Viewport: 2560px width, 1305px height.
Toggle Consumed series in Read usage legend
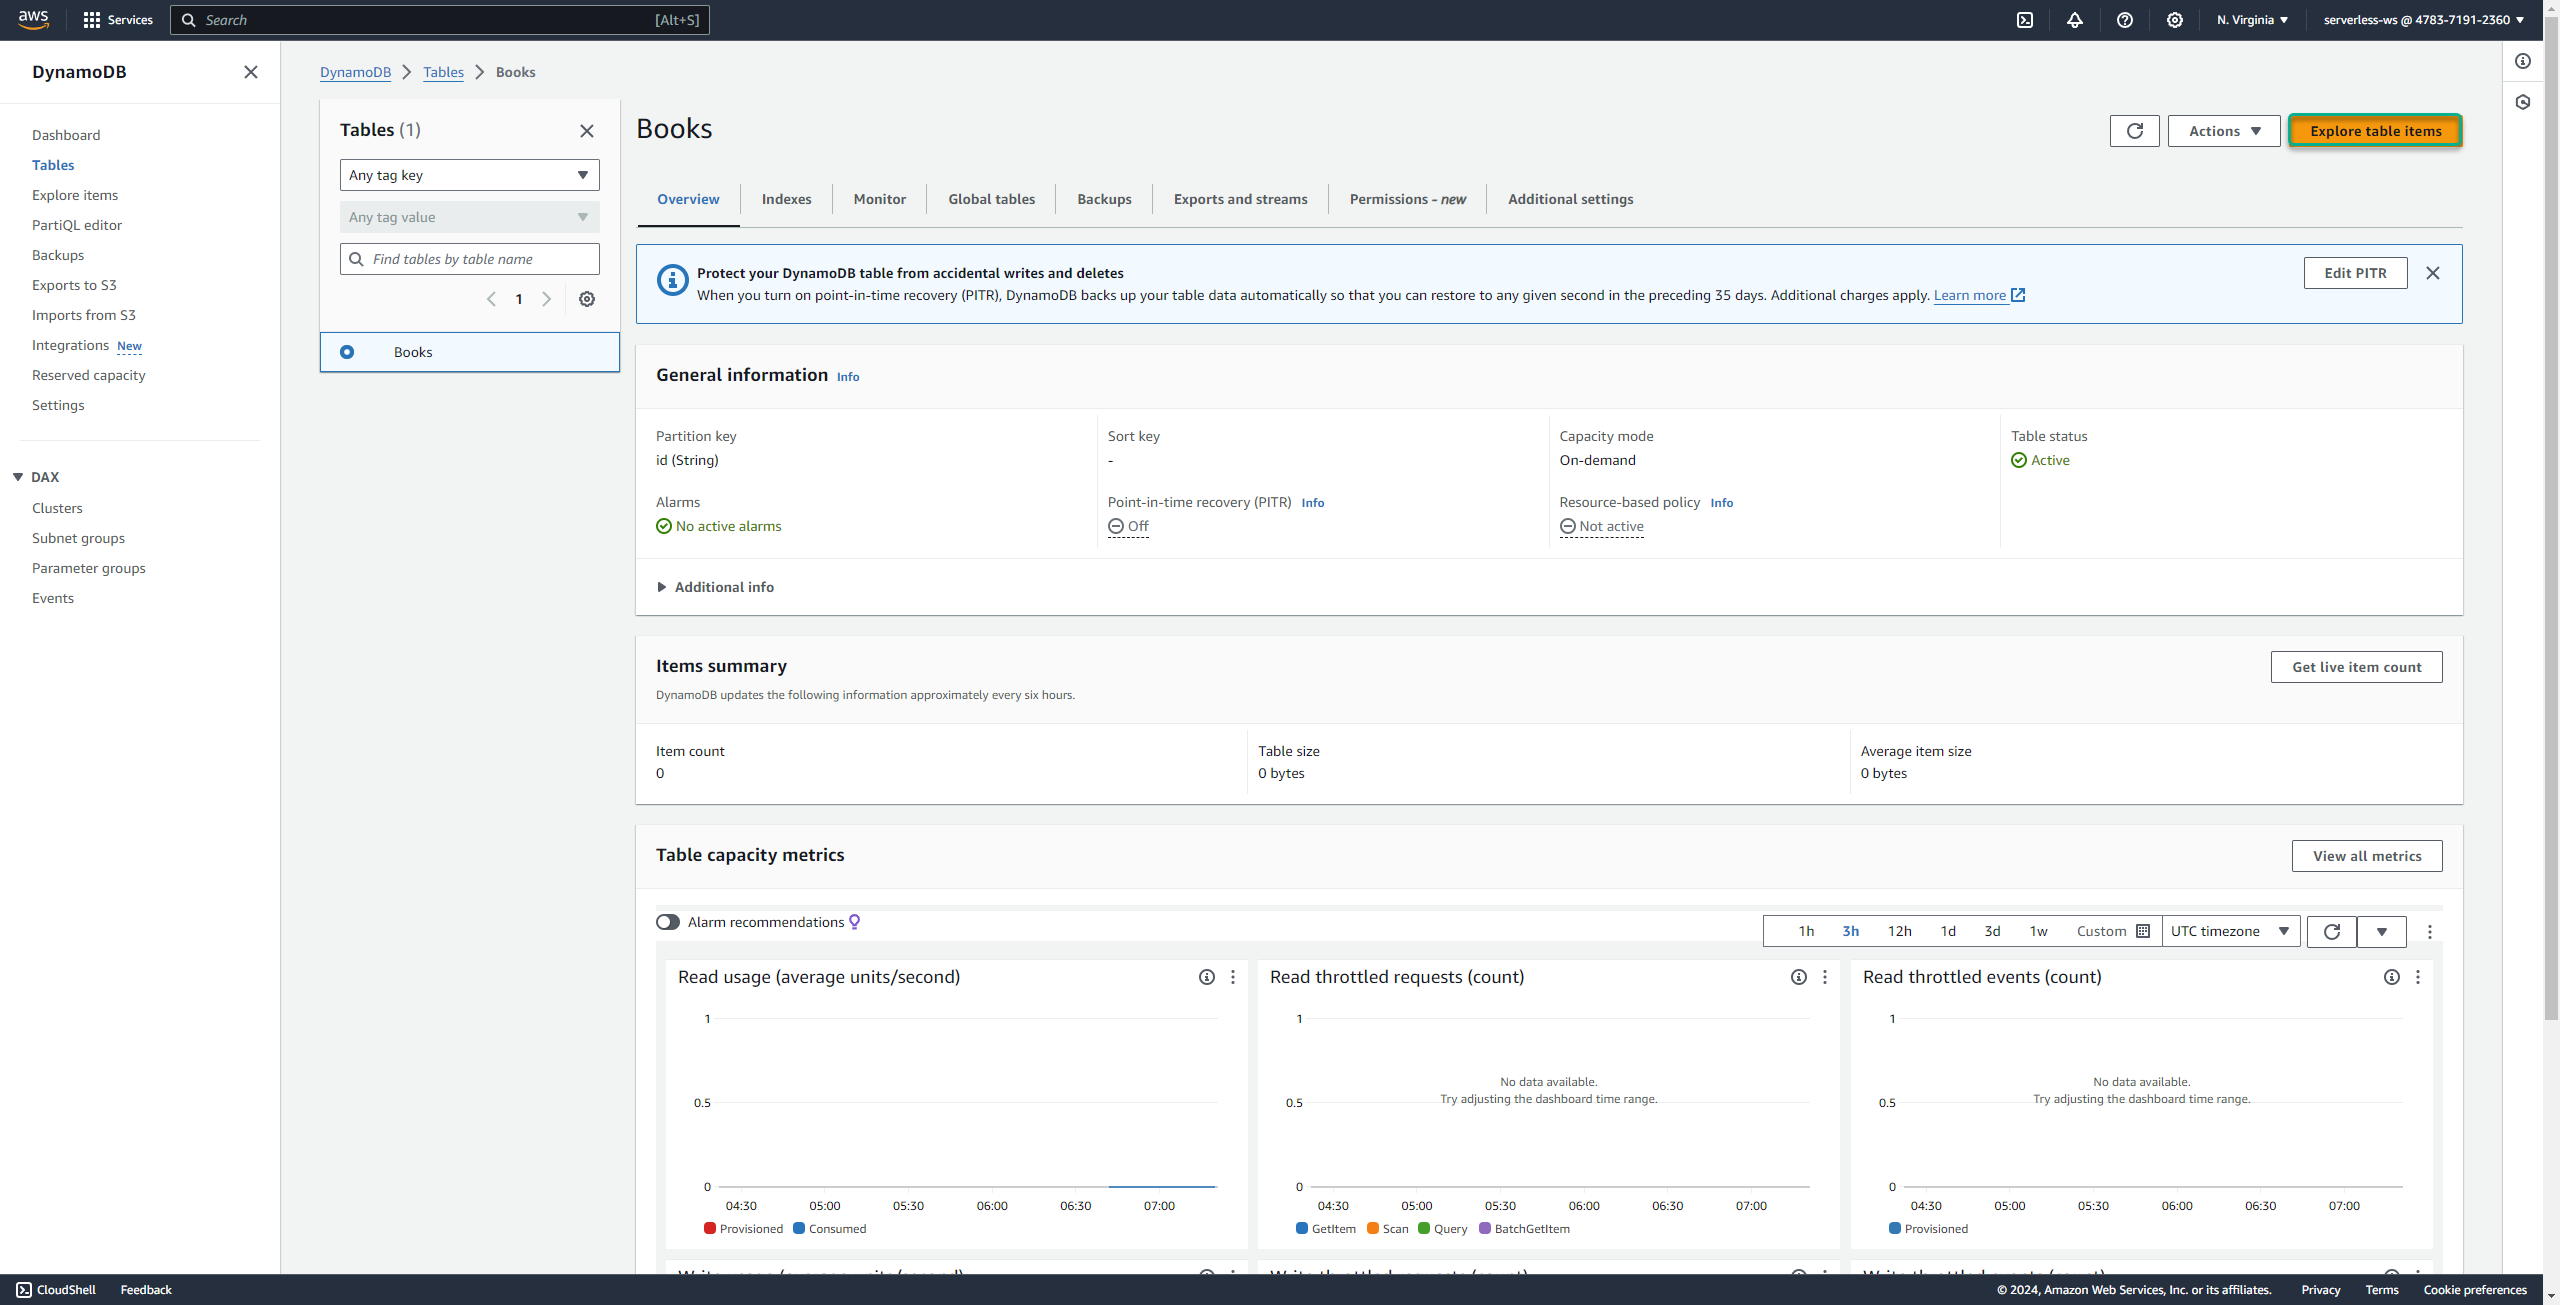tap(830, 1229)
